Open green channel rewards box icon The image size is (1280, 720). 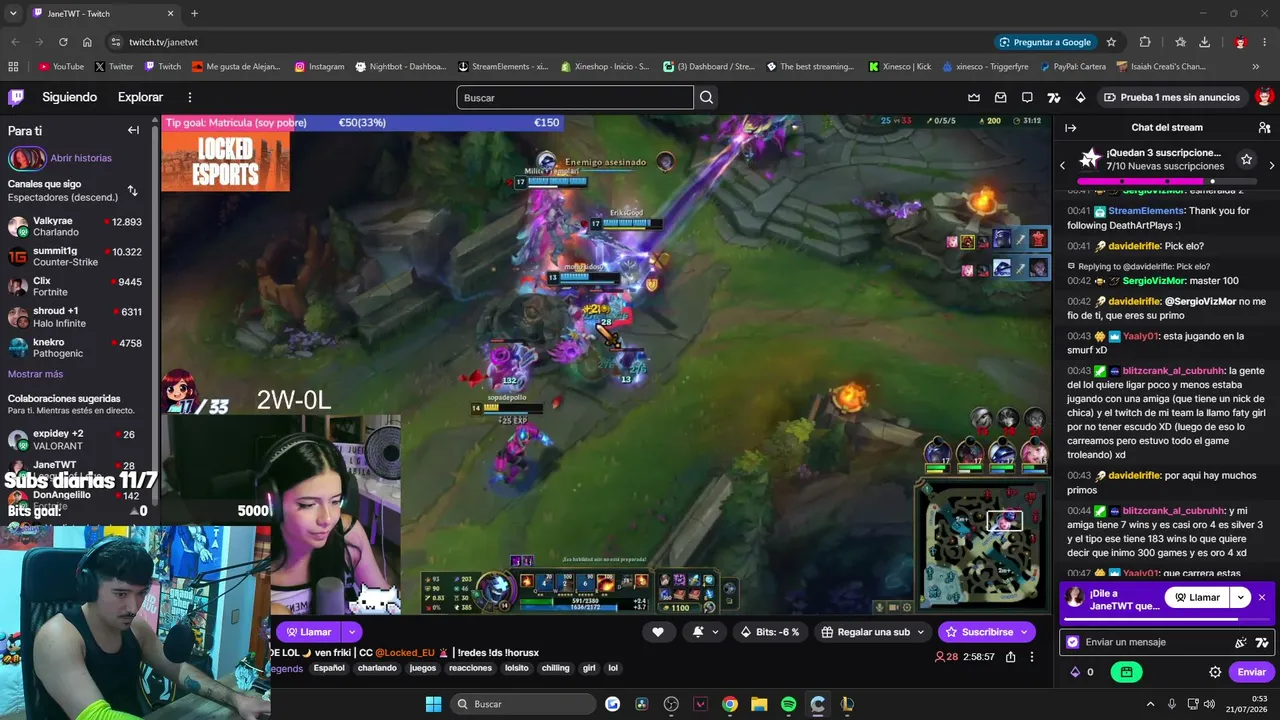point(1126,672)
